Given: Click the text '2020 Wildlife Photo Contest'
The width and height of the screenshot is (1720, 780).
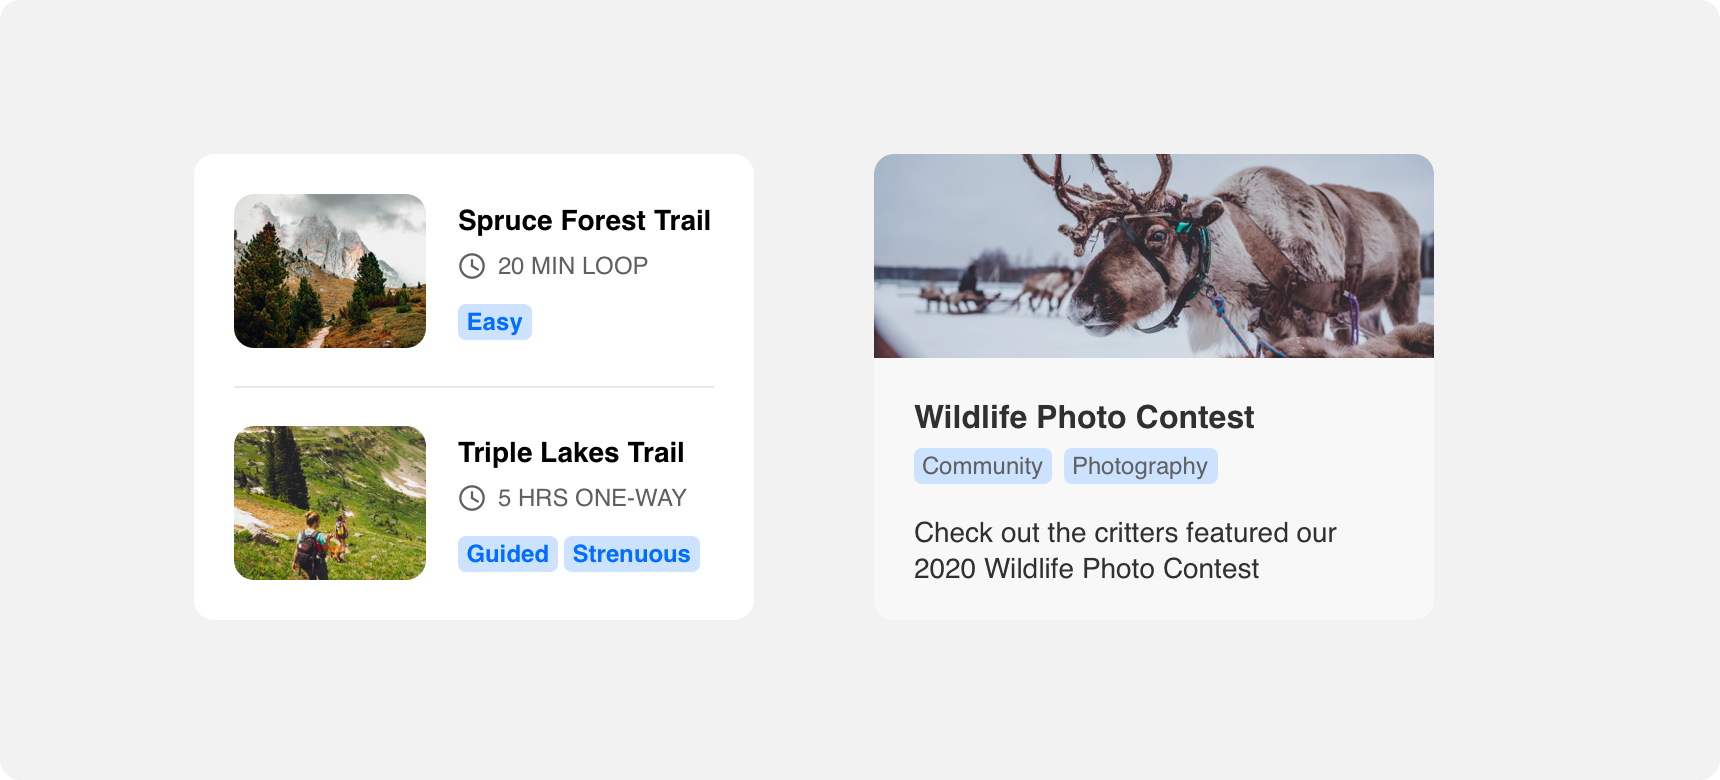Looking at the screenshot, I should tap(1086, 569).
